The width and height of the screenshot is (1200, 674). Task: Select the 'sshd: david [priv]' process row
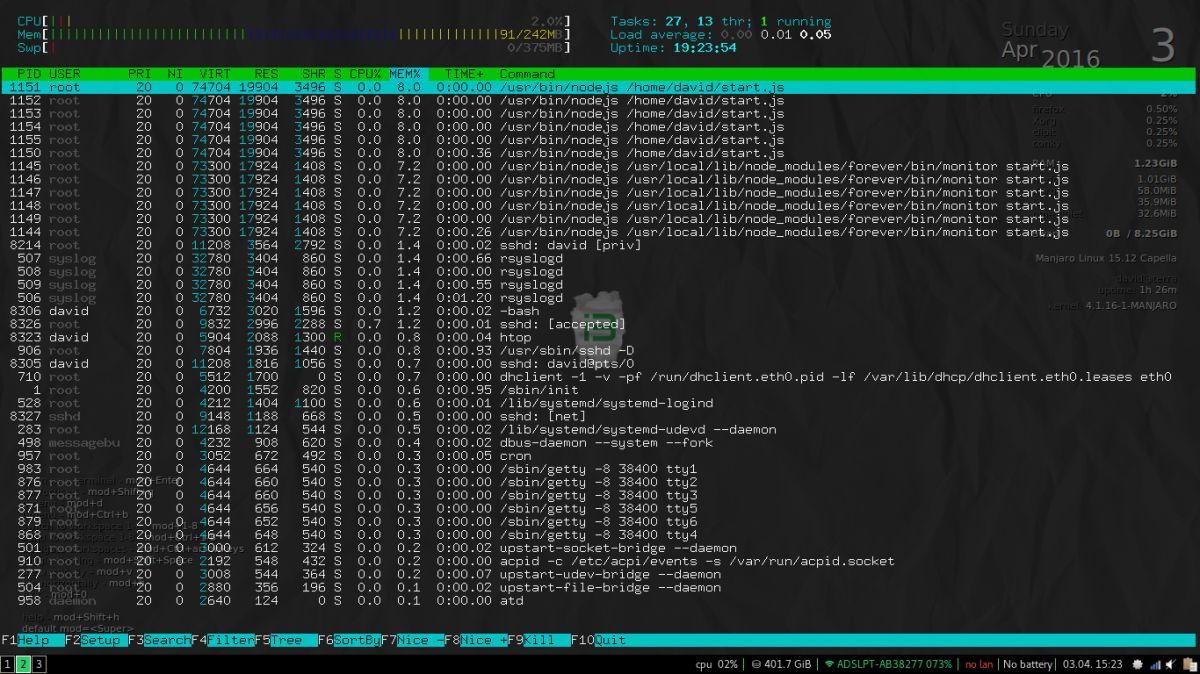coord(600,245)
